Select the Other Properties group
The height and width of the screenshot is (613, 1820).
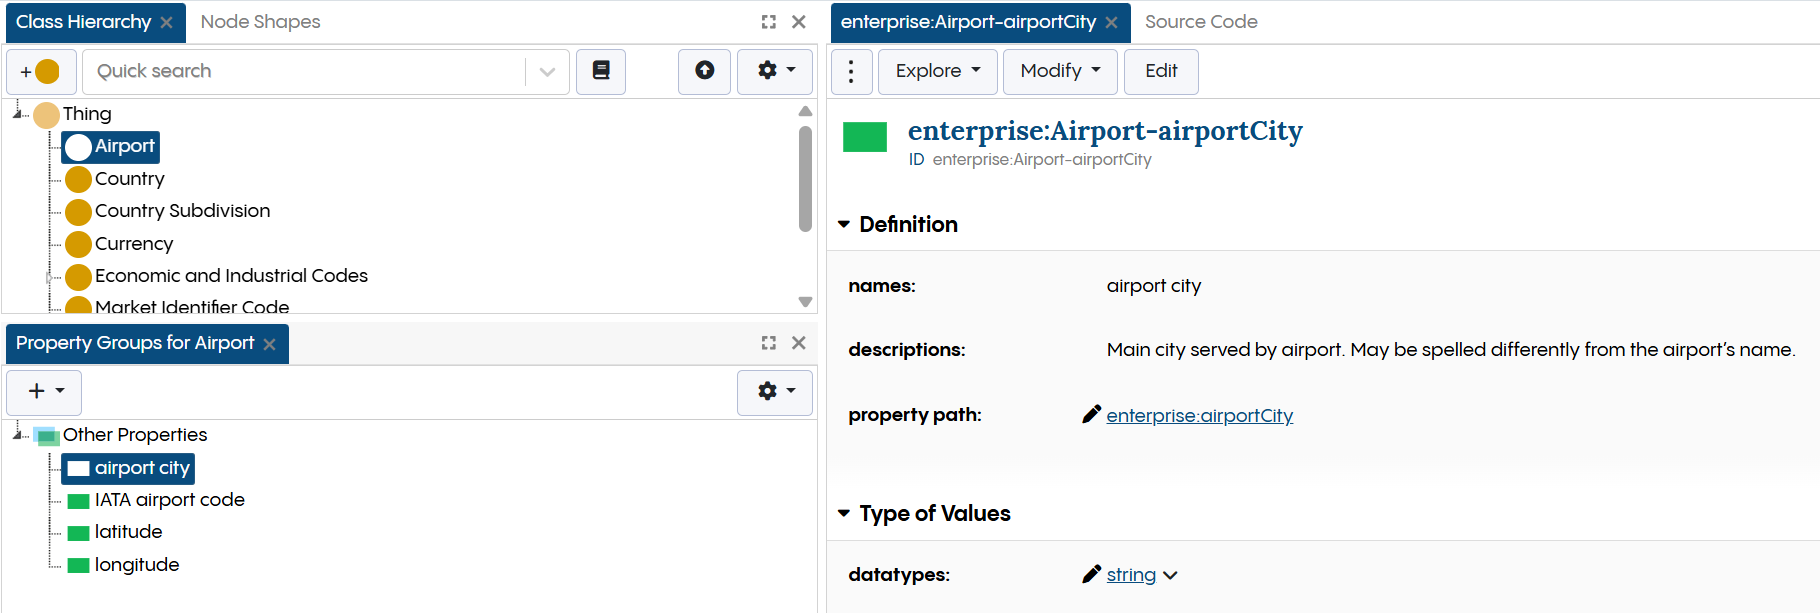coord(135,435)
